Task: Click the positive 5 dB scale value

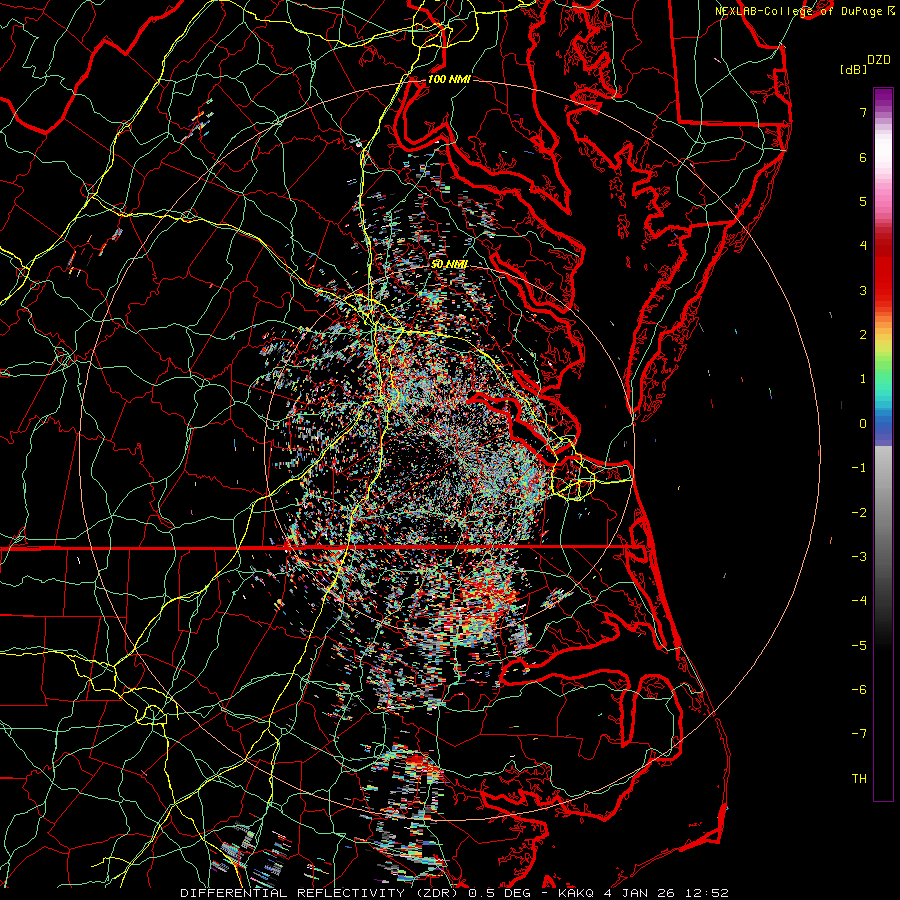Action: [863, 201]
